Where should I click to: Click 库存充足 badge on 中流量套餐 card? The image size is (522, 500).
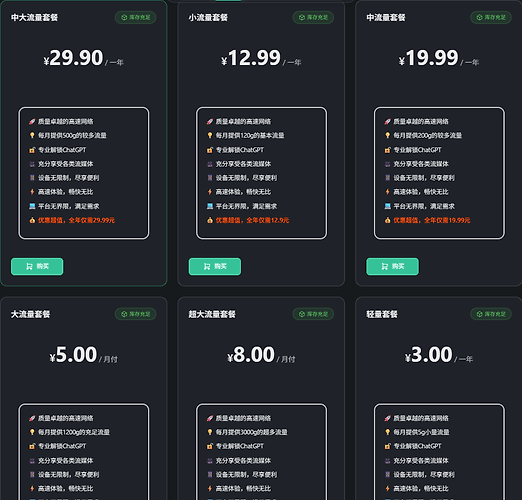(x=491, y=17)
